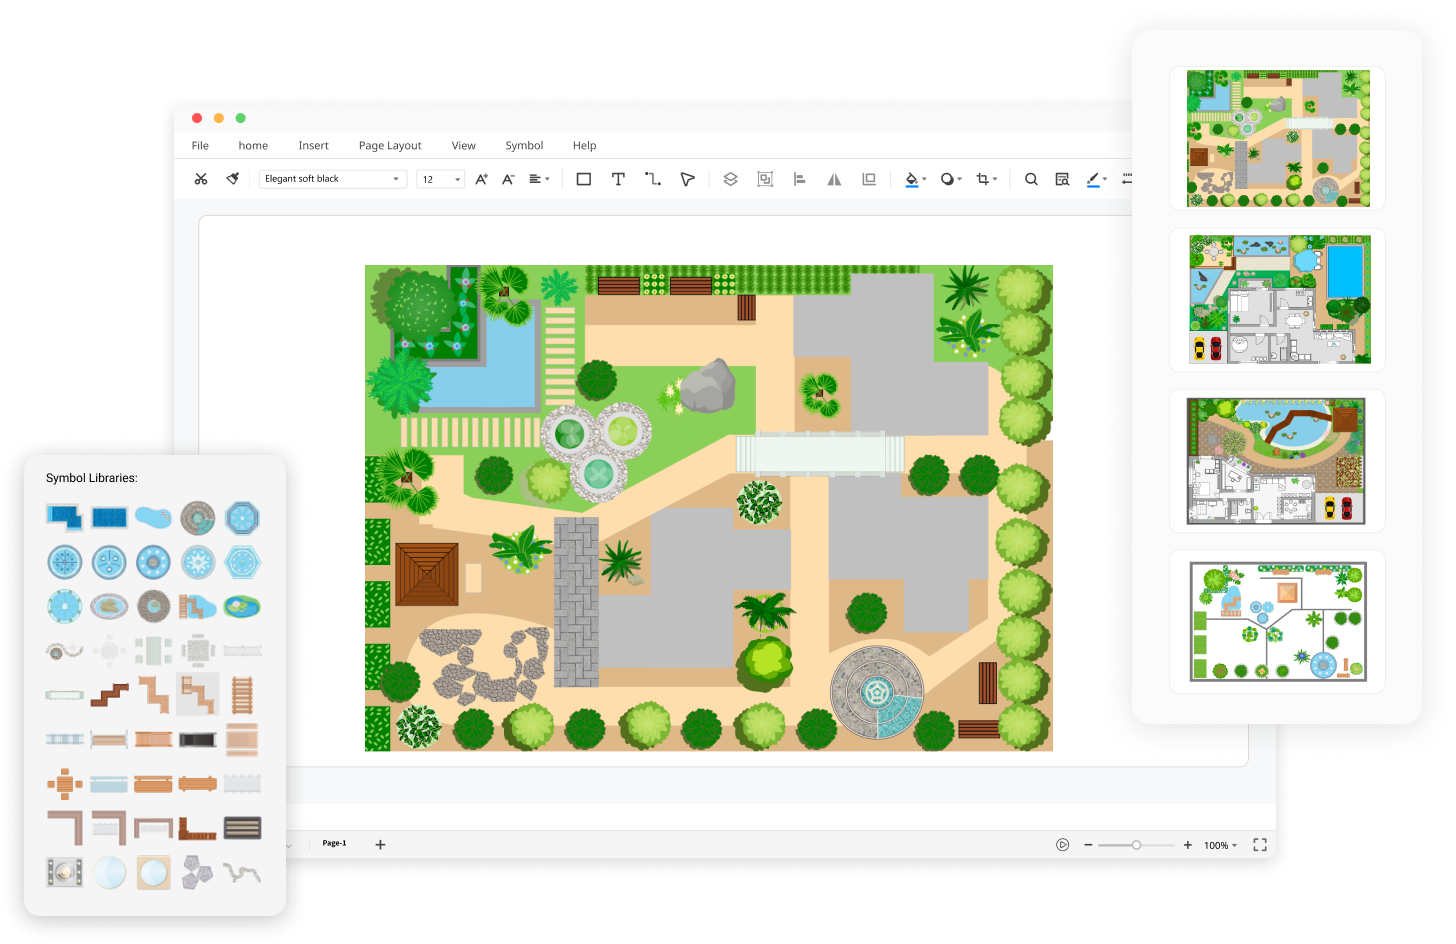This screenshot has height=944, width=1456.
Task: Select the Text tool
Action: pos(618,179)
